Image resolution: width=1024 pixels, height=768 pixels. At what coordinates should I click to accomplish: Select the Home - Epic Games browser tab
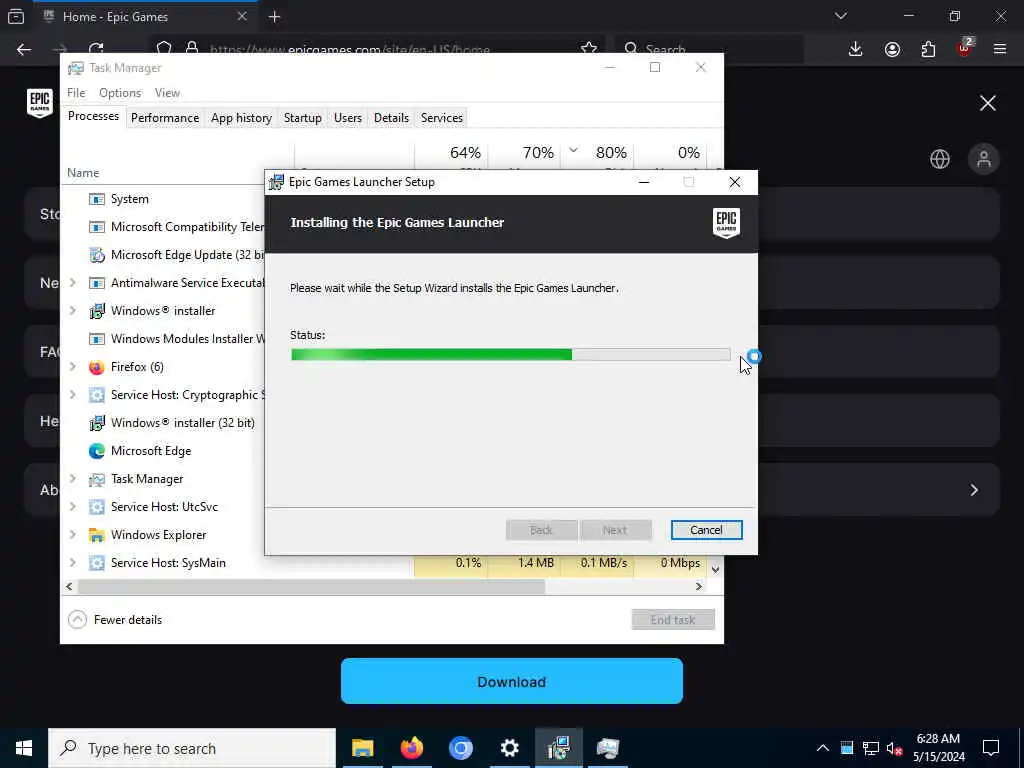coord(145,17)
